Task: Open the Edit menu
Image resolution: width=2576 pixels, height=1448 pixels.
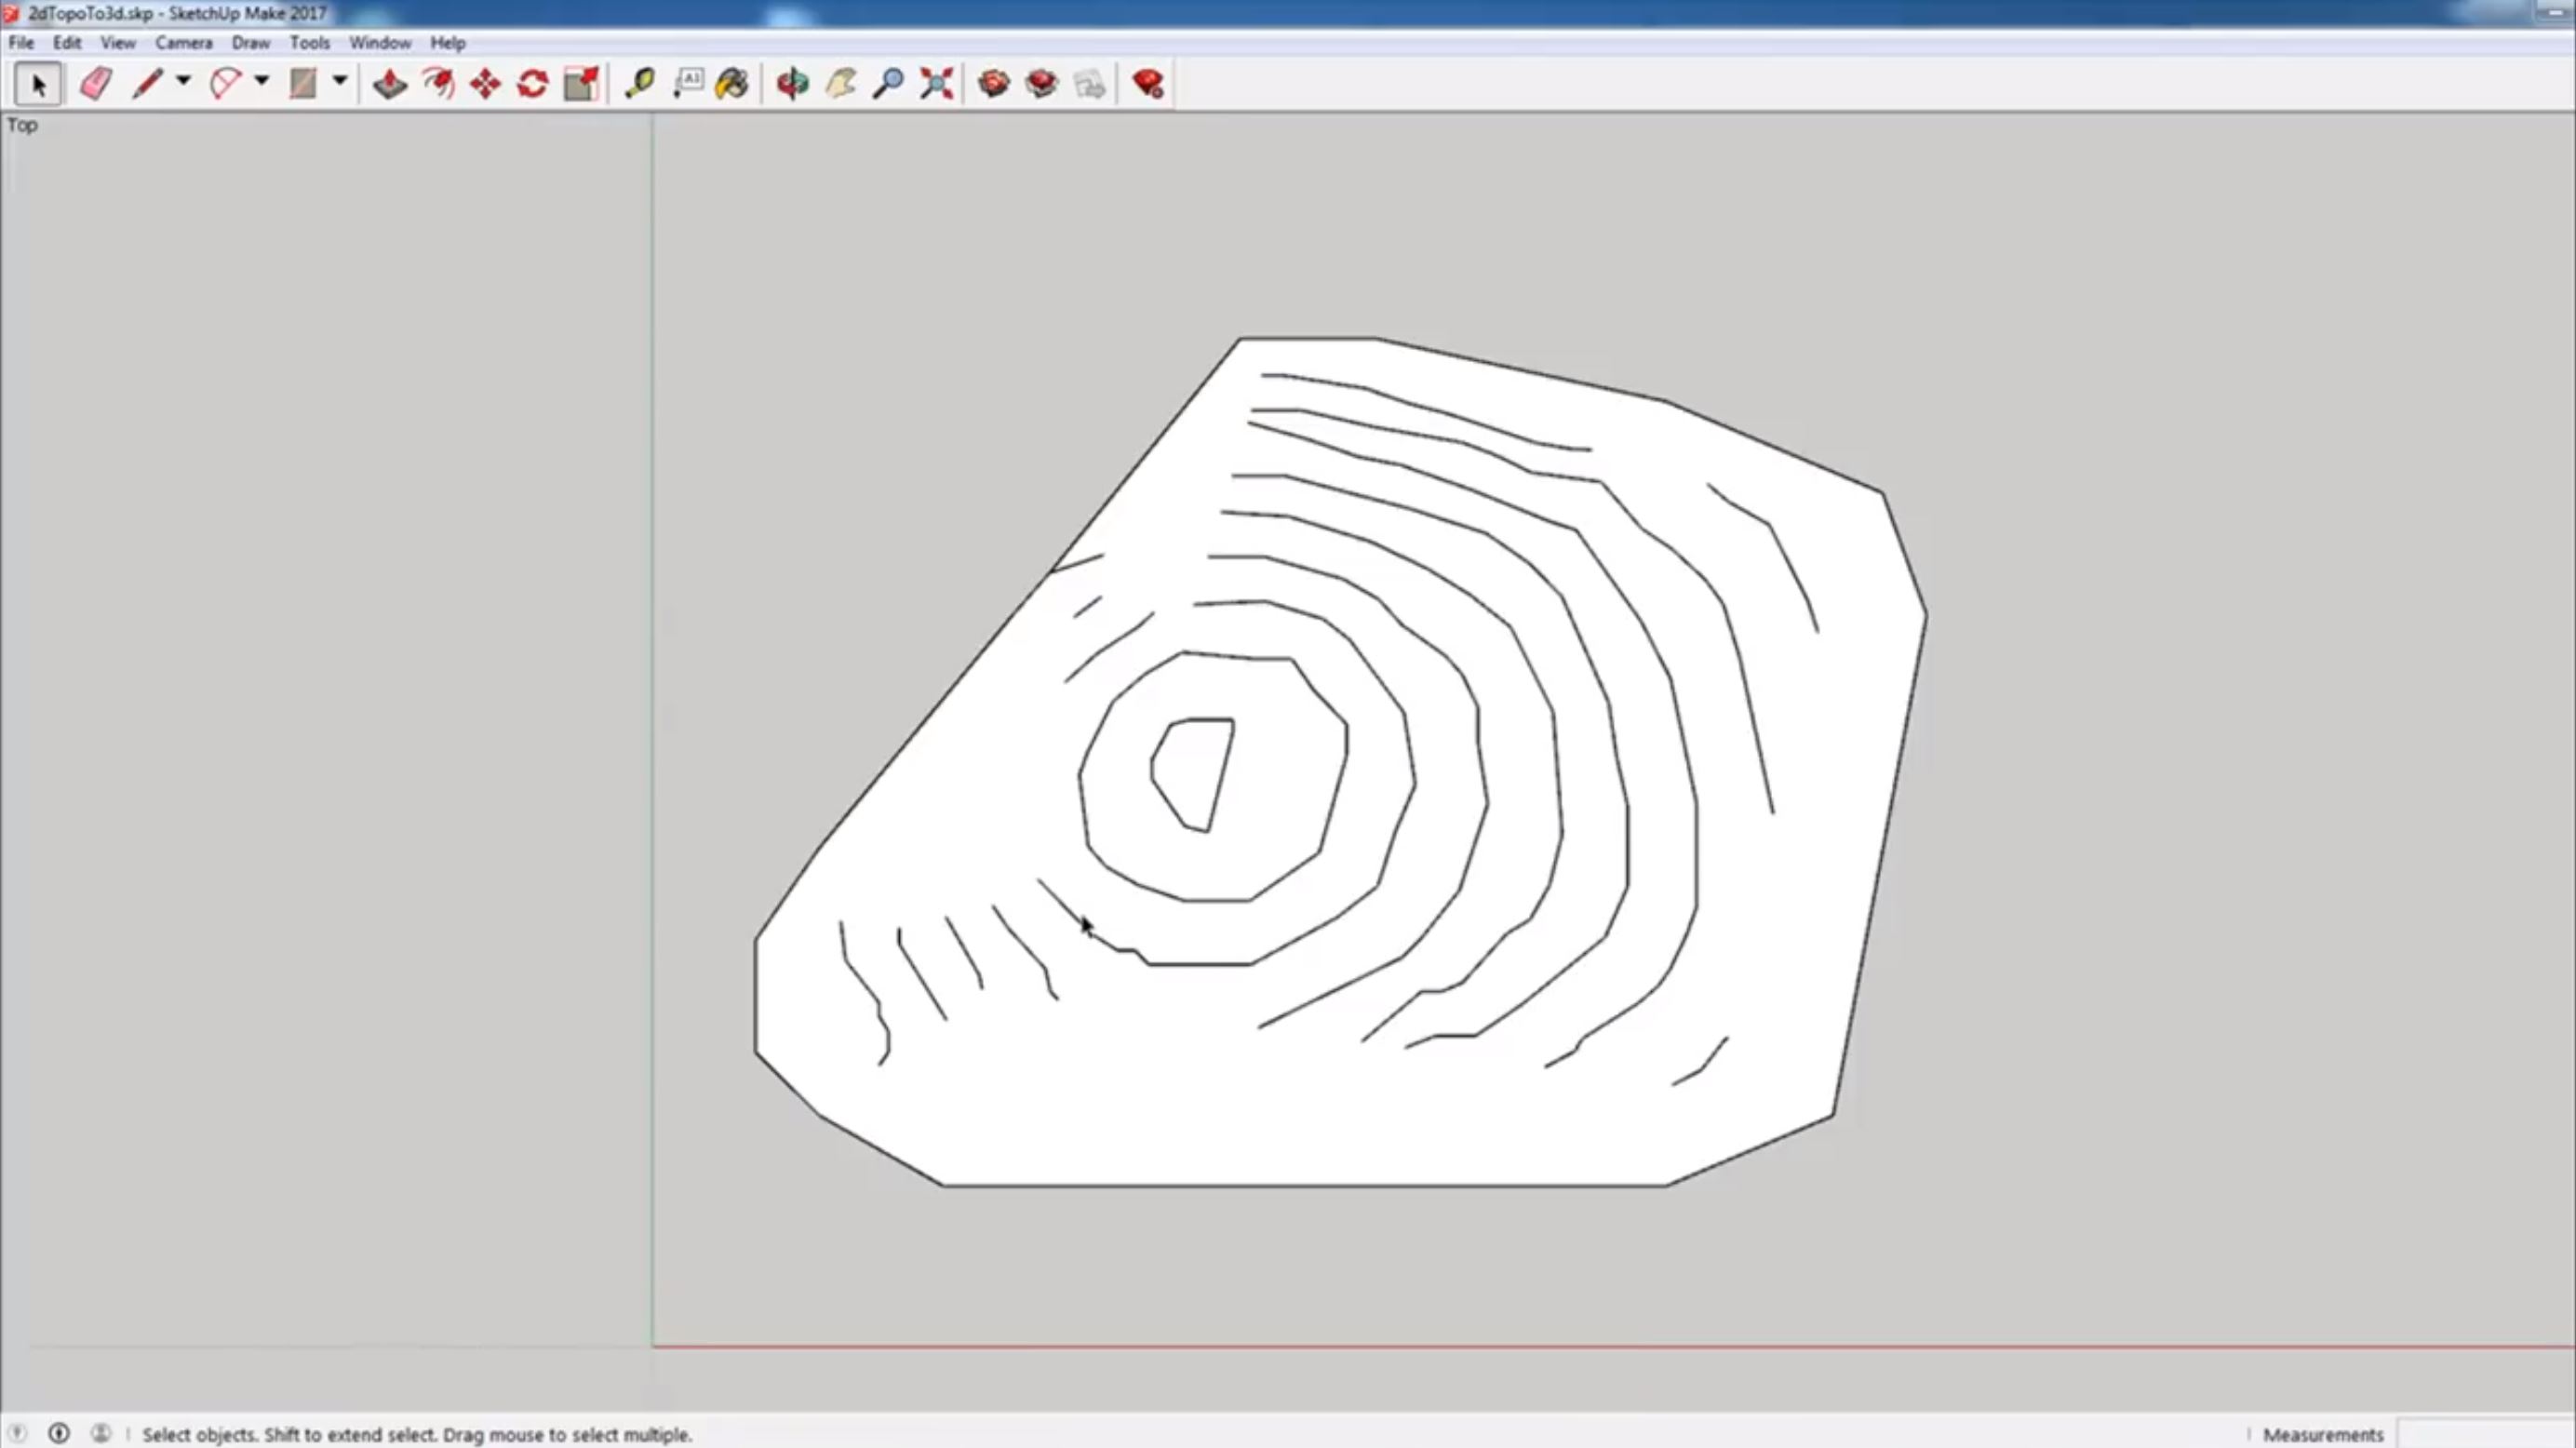Action: click(x=67, y=43)
